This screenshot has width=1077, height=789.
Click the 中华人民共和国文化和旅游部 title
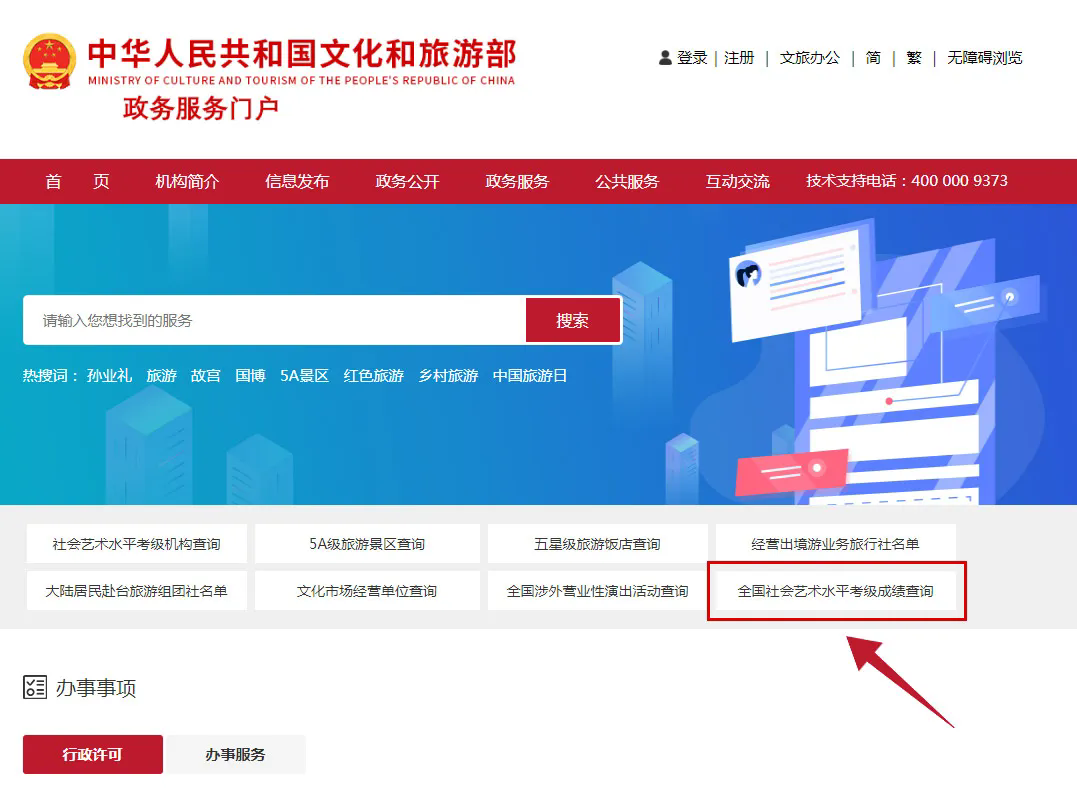[x=302, y=54]
